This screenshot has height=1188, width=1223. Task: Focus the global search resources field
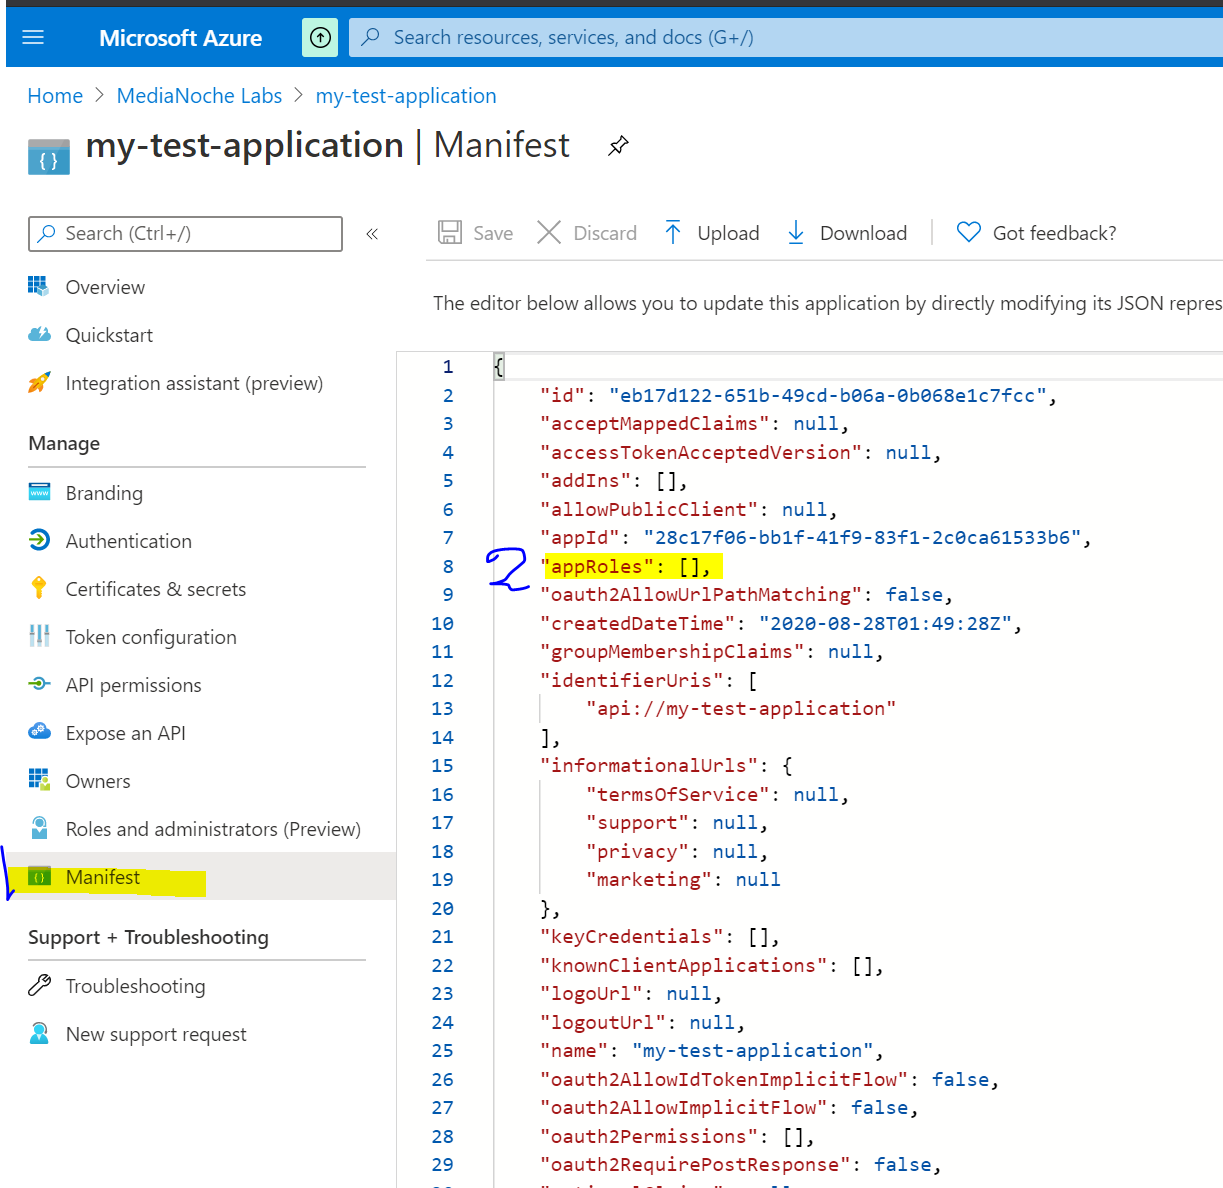[x=786, y=38]
